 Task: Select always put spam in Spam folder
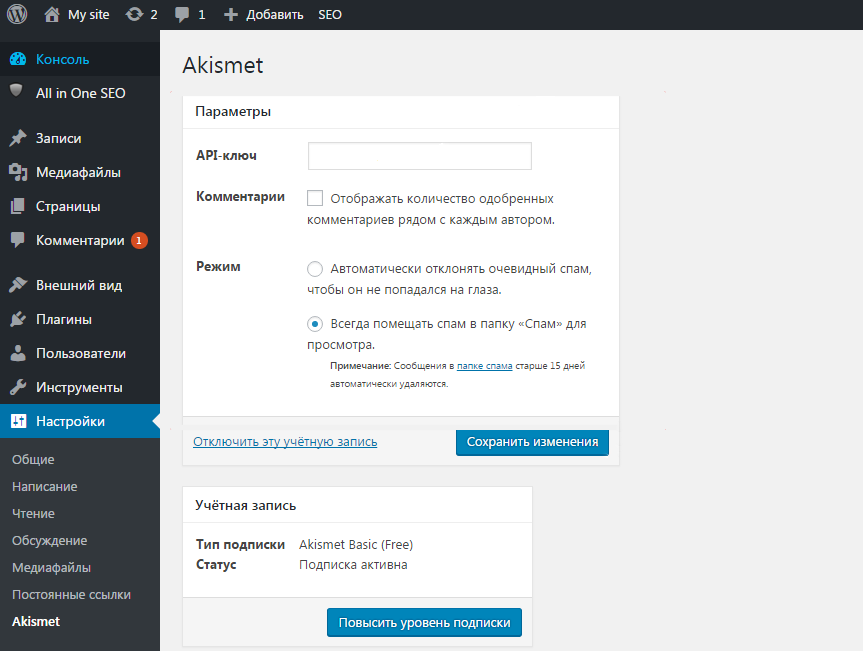coord(315,324)
